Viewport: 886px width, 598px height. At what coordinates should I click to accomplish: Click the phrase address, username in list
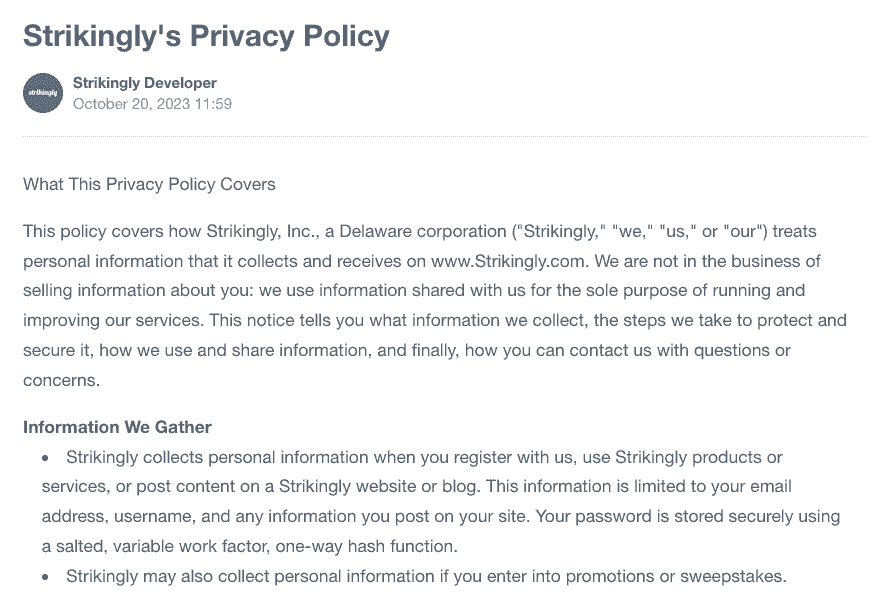tap(116, 517)
